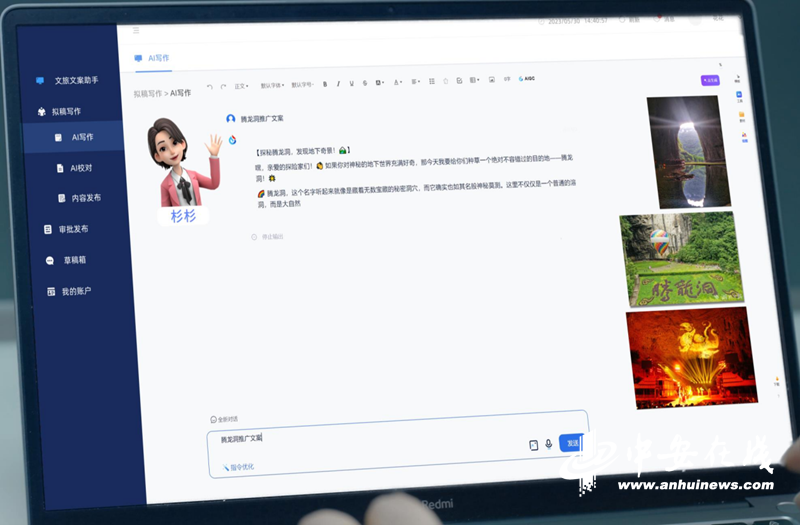Click the undo arrow in the editor toolbar

[x=209, y=86]
